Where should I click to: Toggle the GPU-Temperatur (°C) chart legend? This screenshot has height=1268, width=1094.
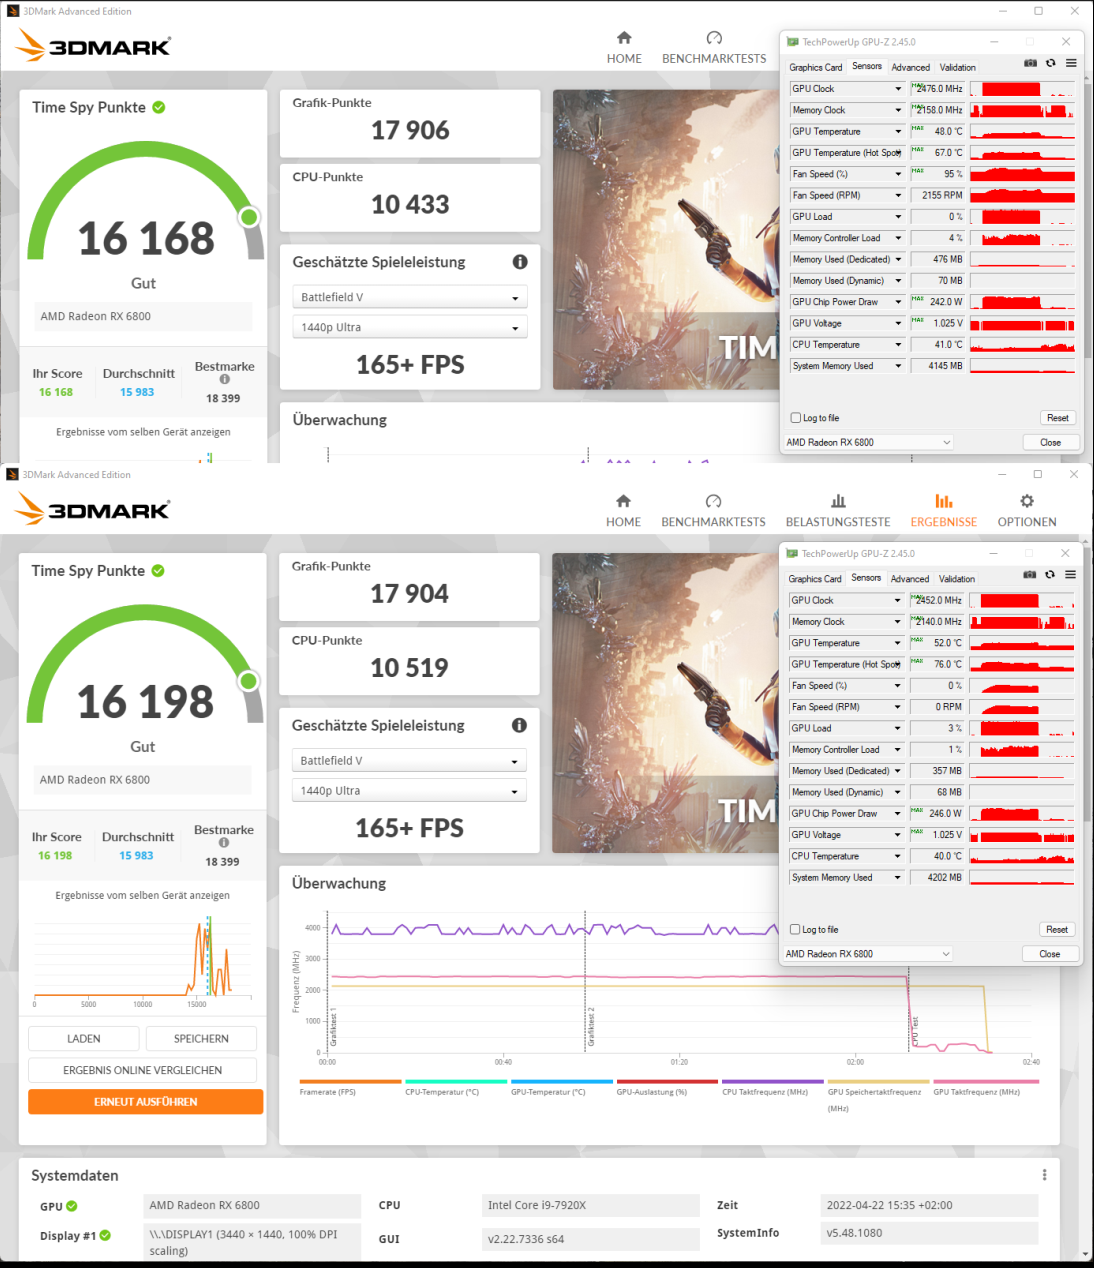pos(561,1087)
